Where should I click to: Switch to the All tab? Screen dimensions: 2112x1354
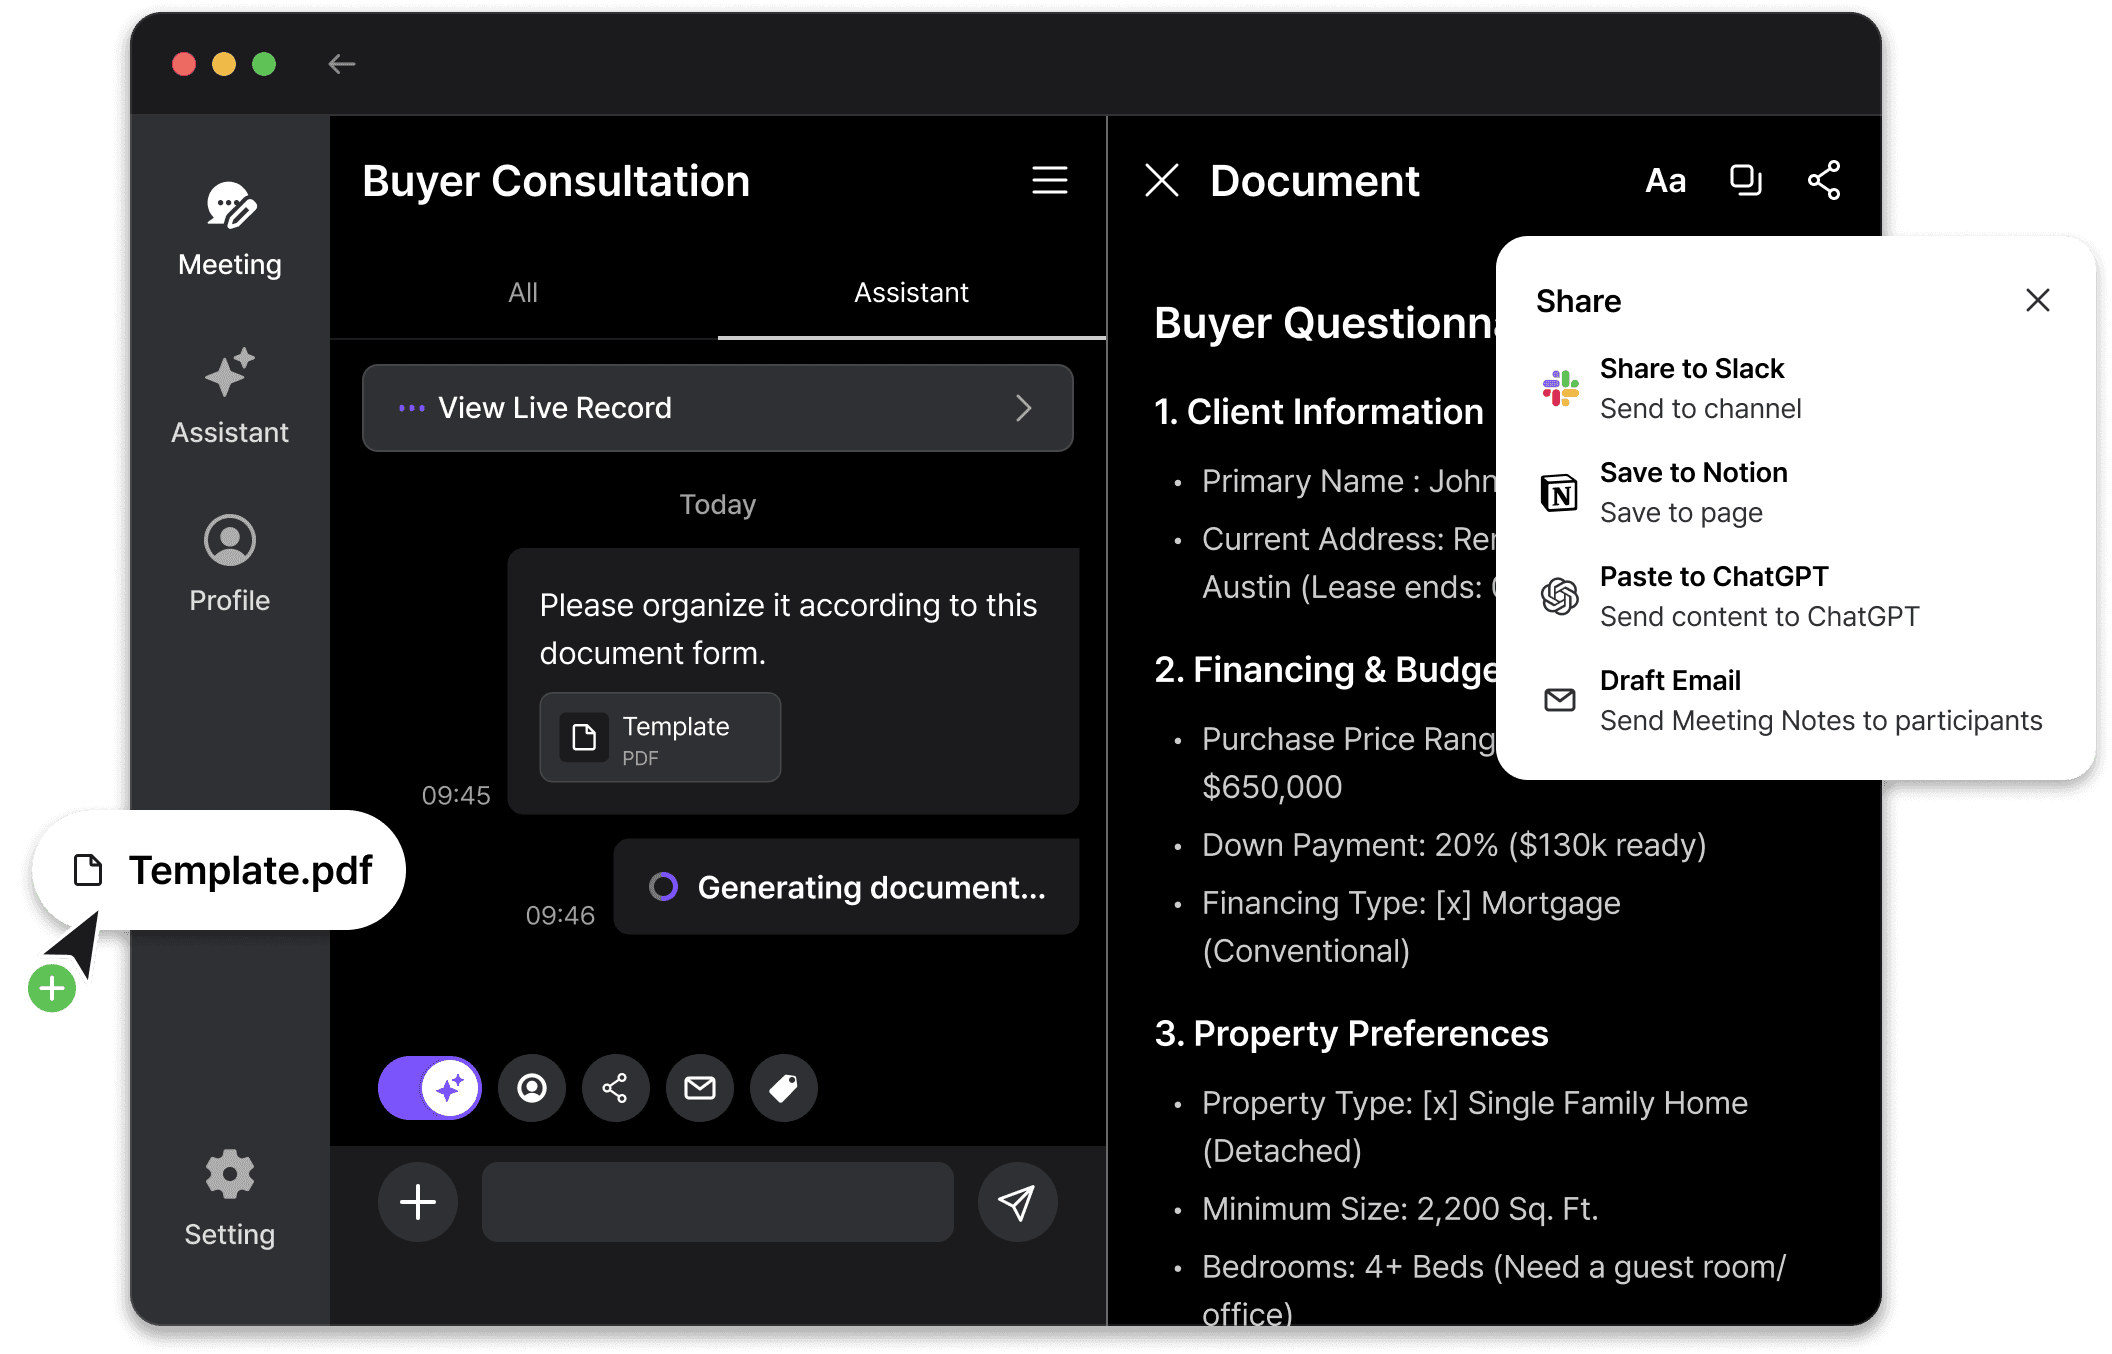pos(523,293)
